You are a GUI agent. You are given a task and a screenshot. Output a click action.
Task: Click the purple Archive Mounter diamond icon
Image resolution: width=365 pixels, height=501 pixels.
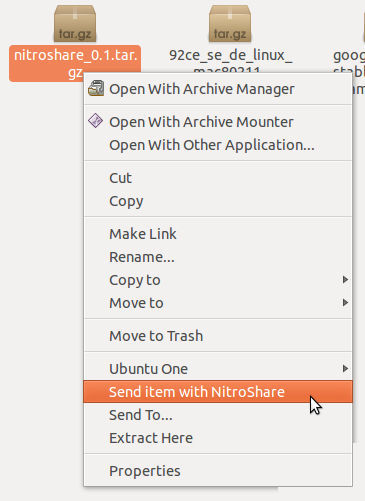(x=95, y=121)
